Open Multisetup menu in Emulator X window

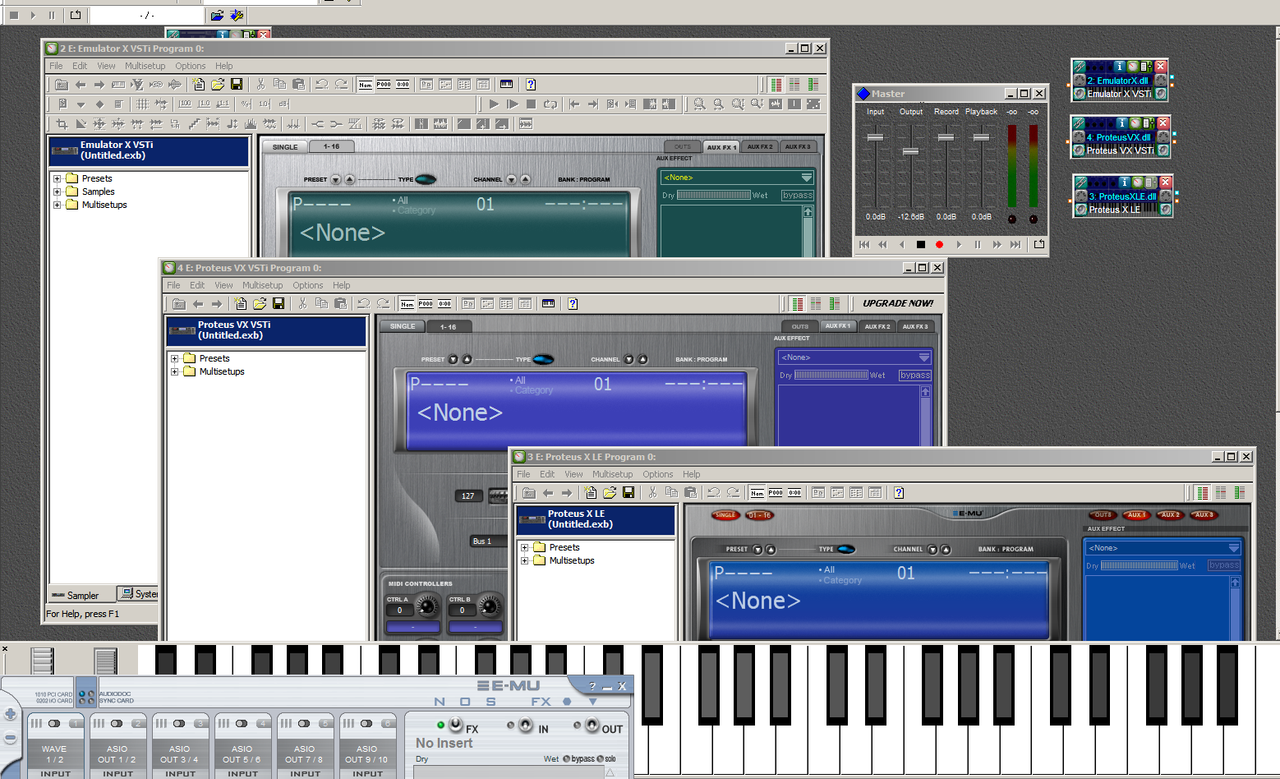coord(146,66)
